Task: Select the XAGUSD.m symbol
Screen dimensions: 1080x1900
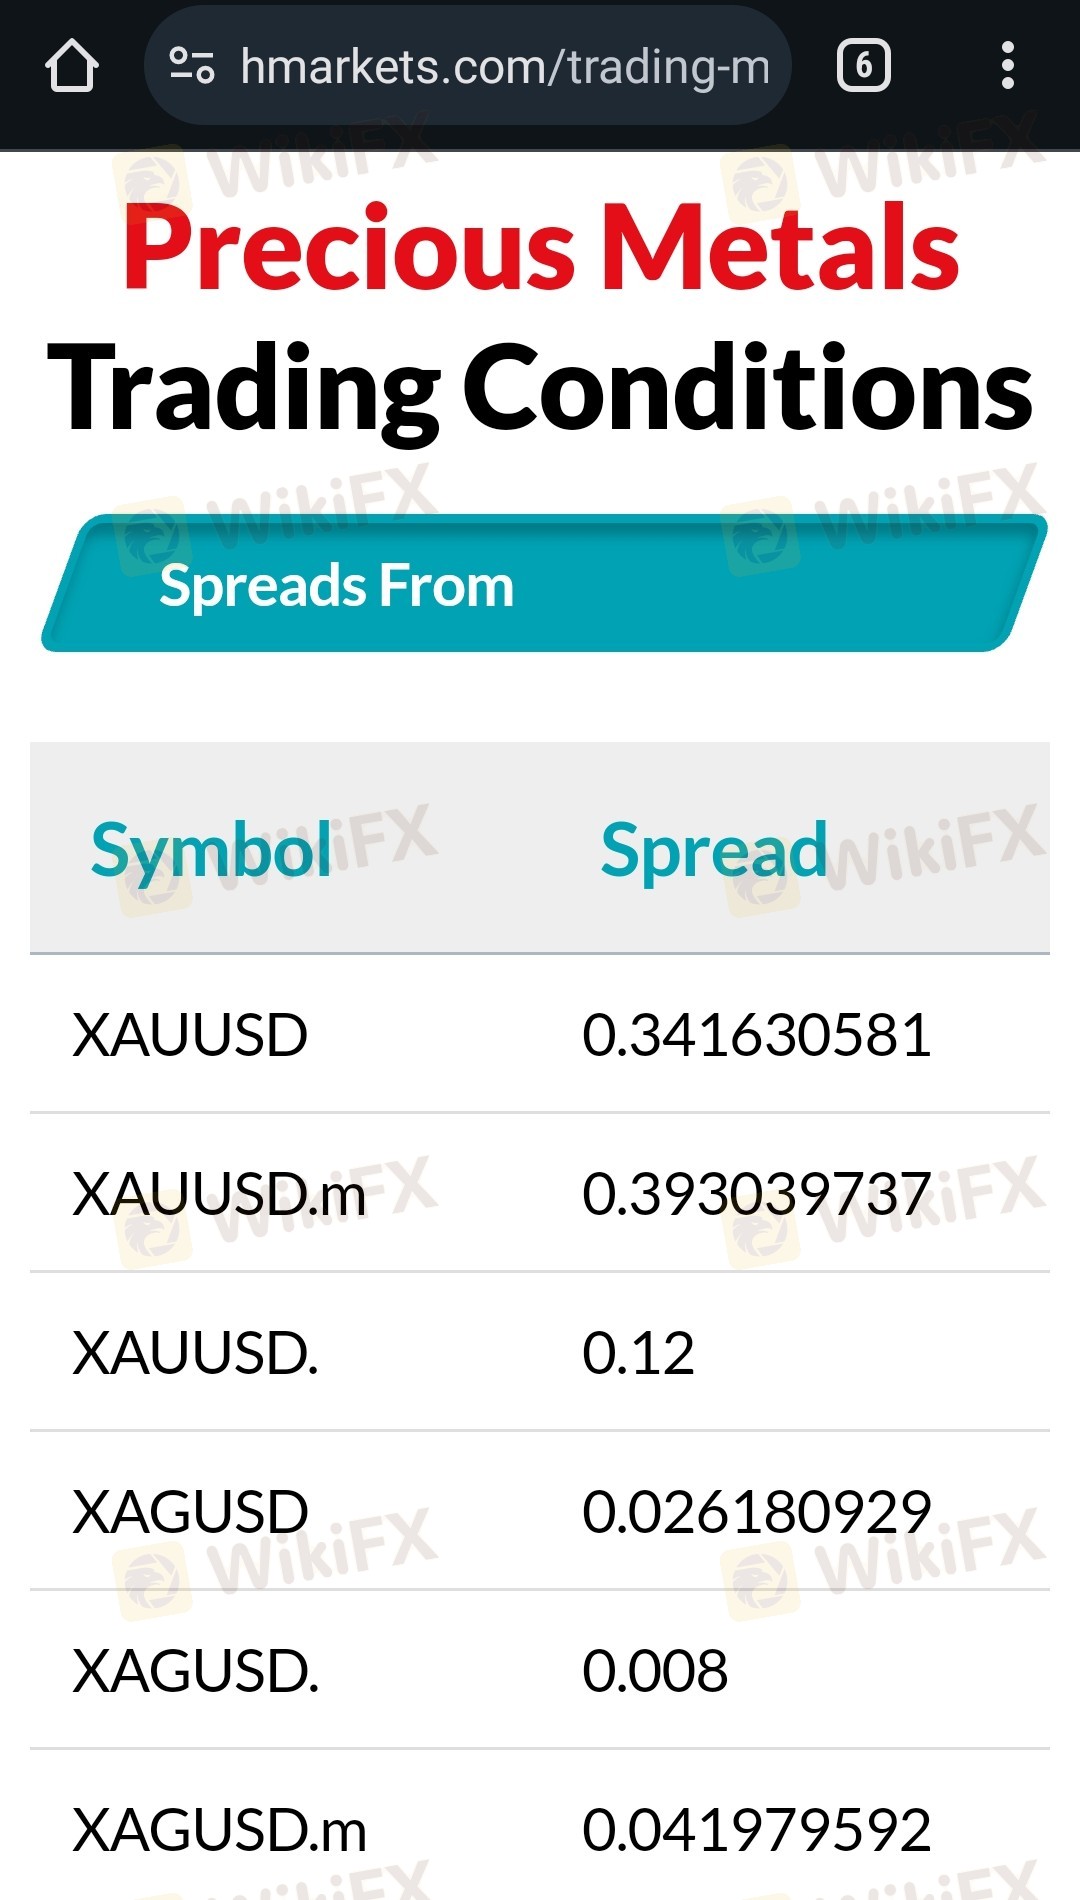Action: [x=220, y=1830]
